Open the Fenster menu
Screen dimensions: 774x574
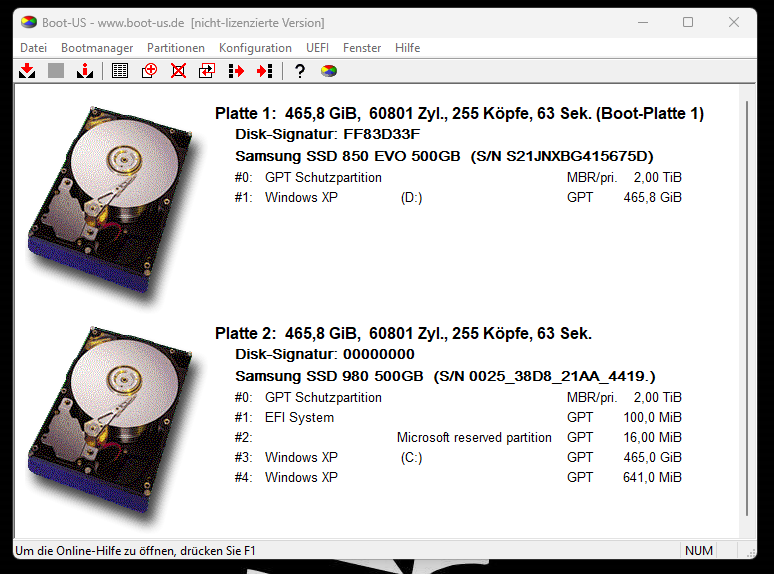pos(362,48)
